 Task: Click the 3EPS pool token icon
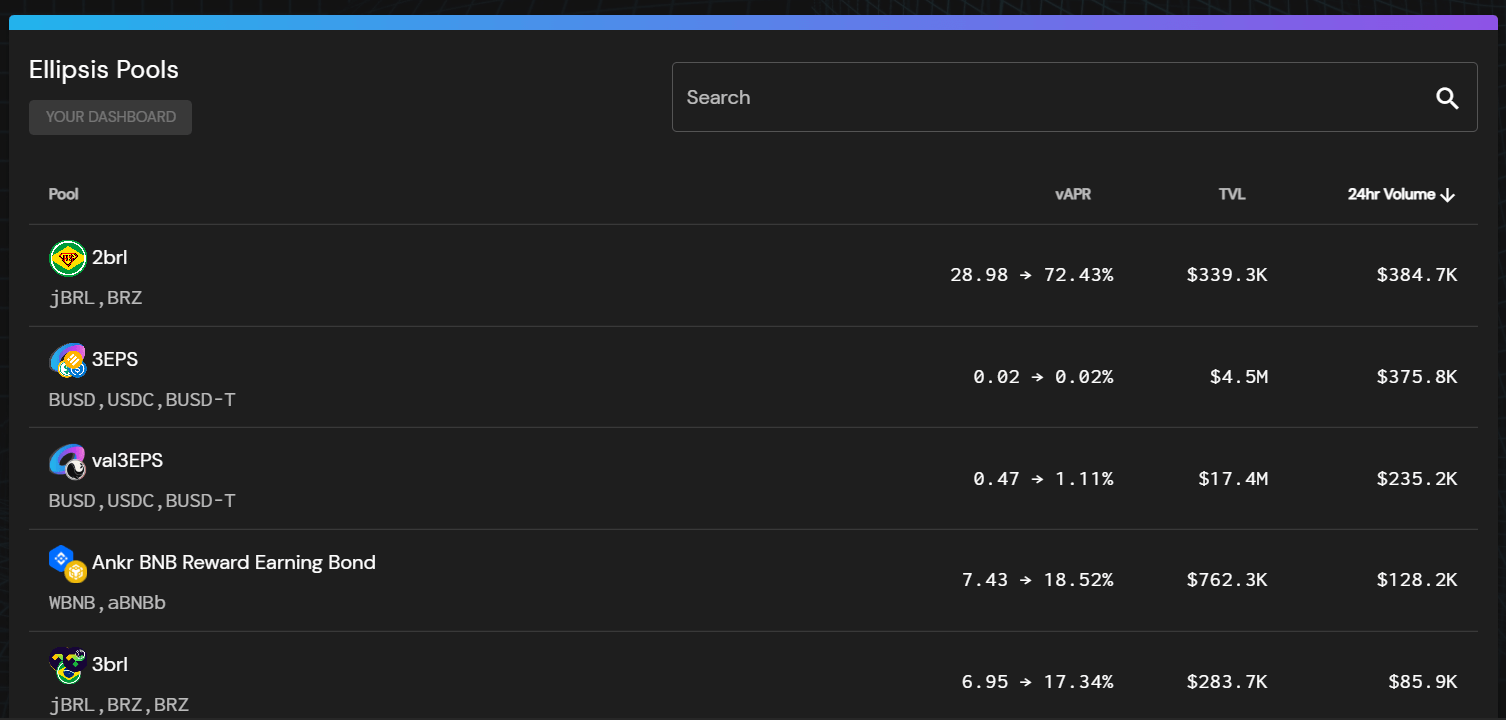pos(67,360)
